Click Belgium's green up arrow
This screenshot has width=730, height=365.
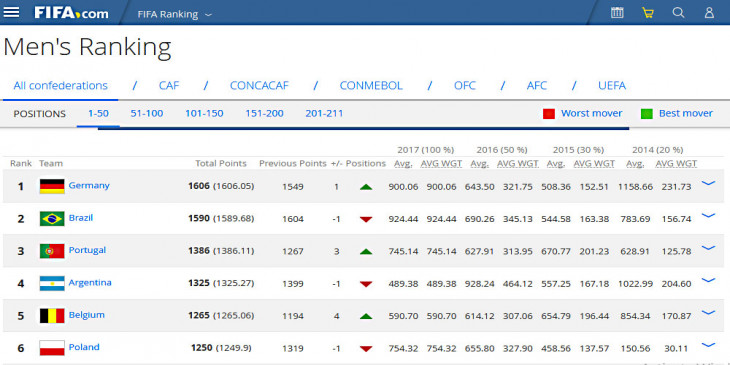[366, 317]
